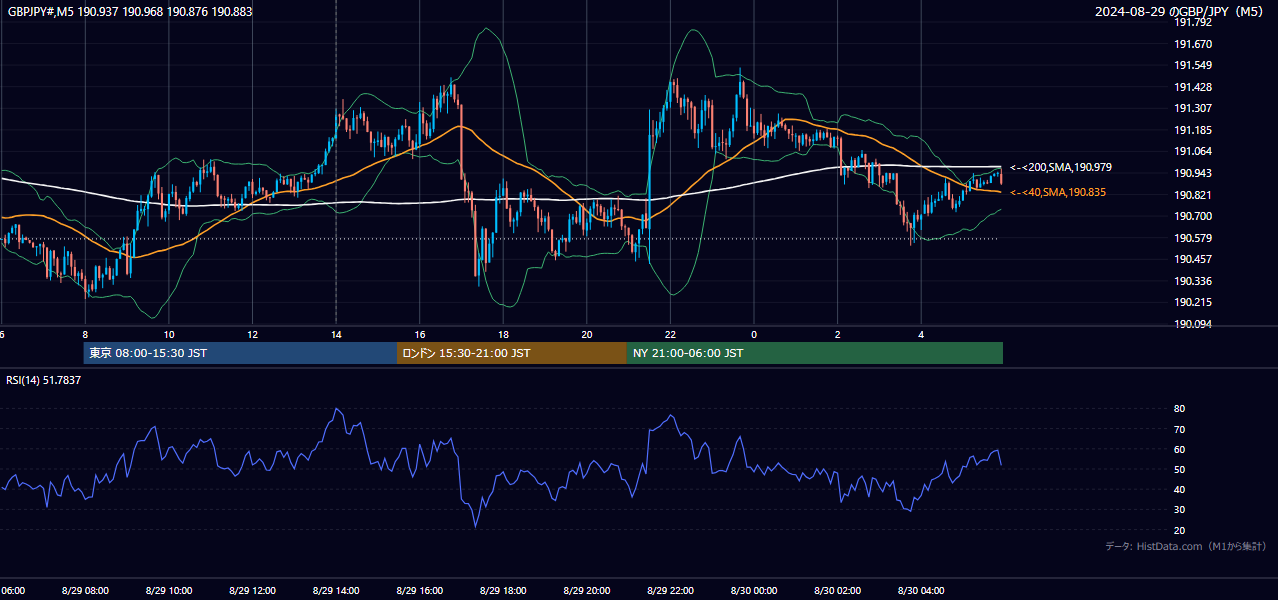This screenshot has width=1278, height=600.
Task: Click price scale value 190.700
Action: point(1193,216)
